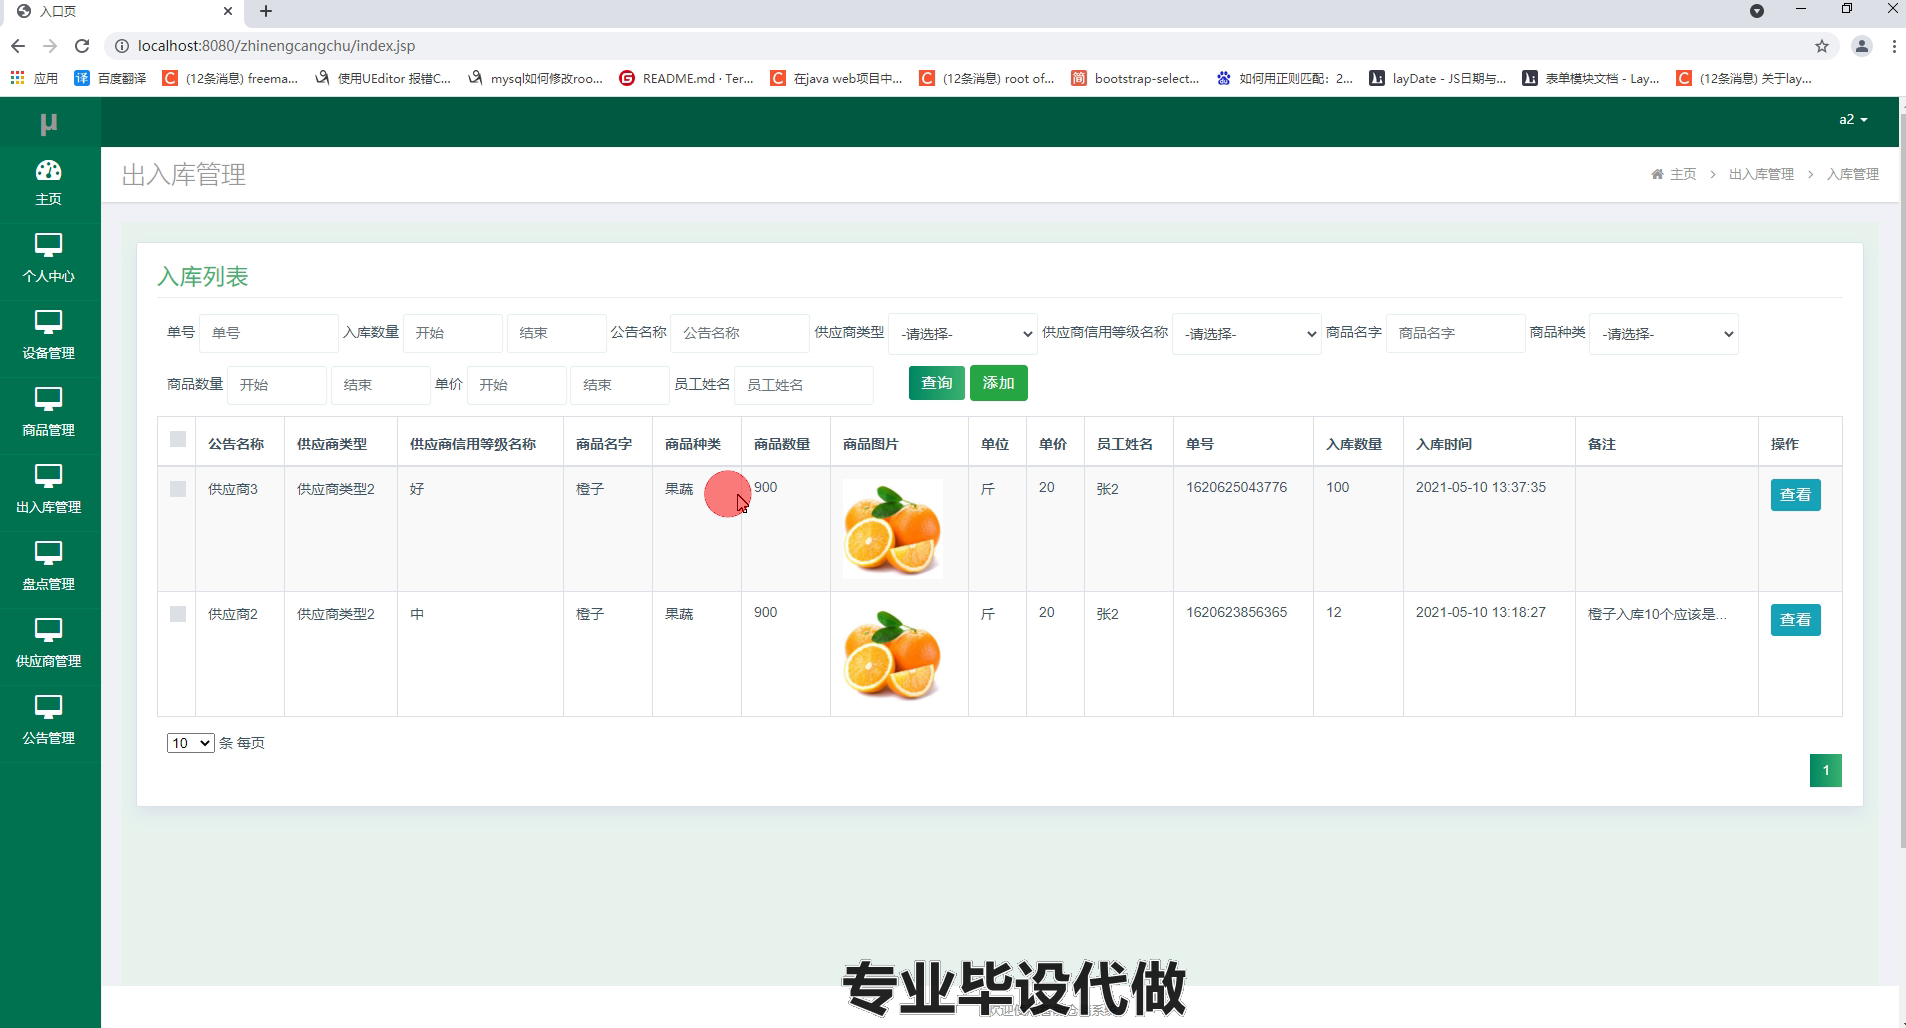Click the green 添加 add button
The height and width of the screenshot is (1028, 1906).
tap(999, 383)
